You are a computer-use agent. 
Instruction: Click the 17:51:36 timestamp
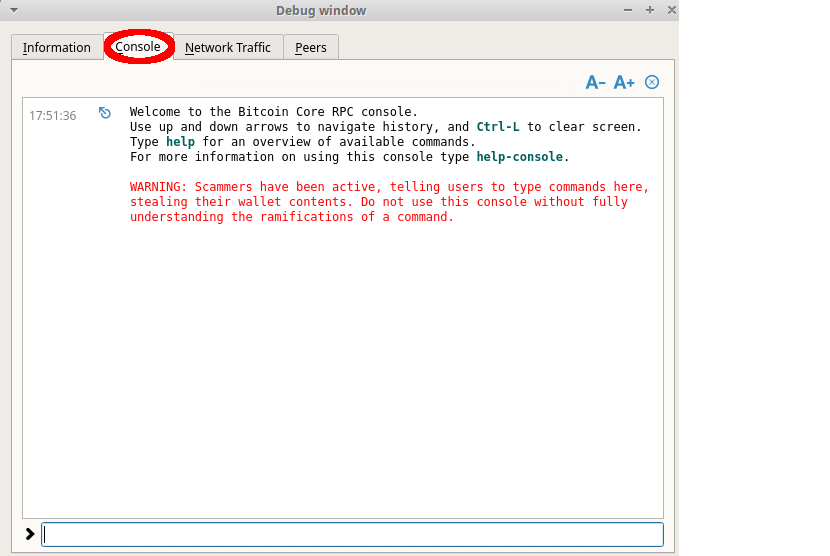tap(53, 115)
